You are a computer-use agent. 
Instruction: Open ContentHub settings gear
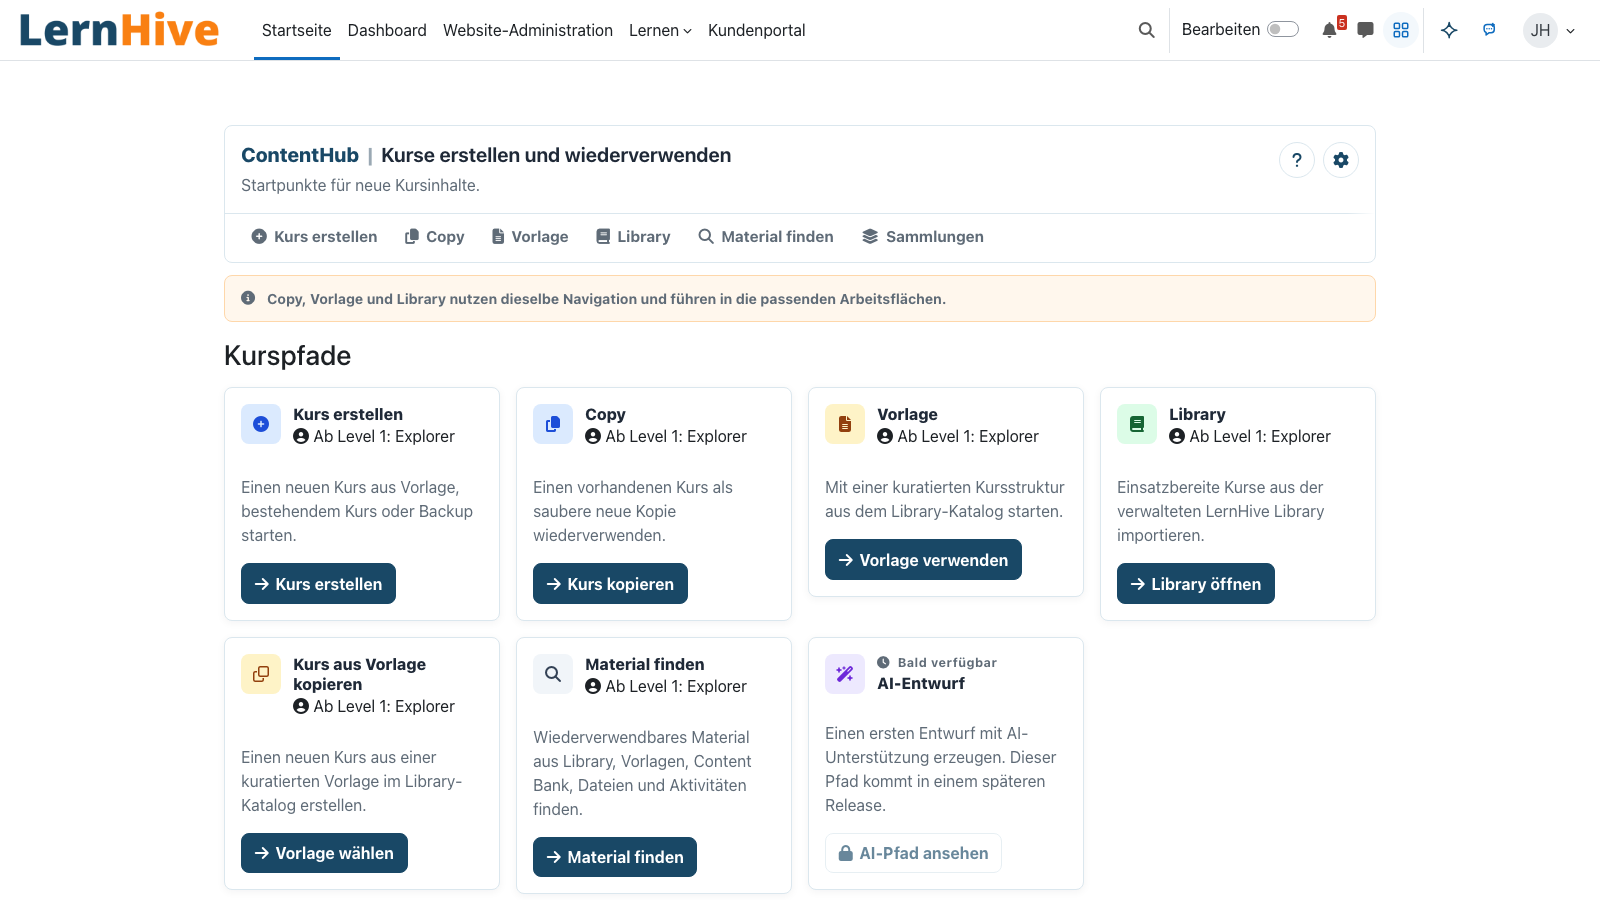(x=1341, y=160)
